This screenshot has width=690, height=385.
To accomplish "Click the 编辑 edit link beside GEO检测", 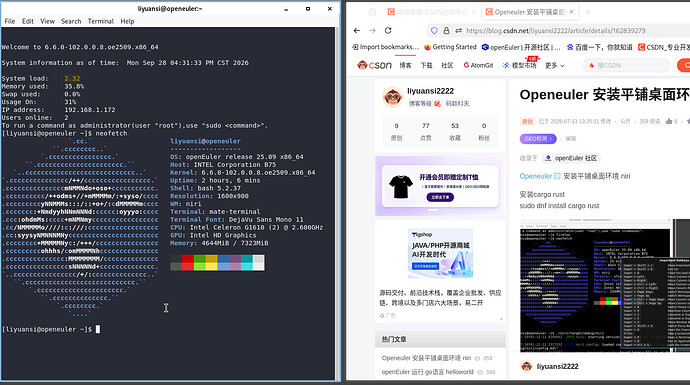I will pos(571,139).
